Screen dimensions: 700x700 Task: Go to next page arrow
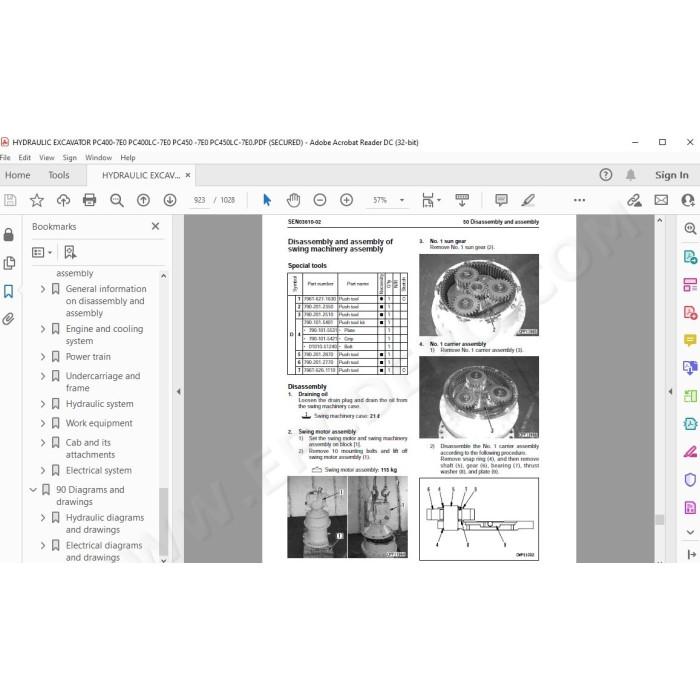pos(170,200)
